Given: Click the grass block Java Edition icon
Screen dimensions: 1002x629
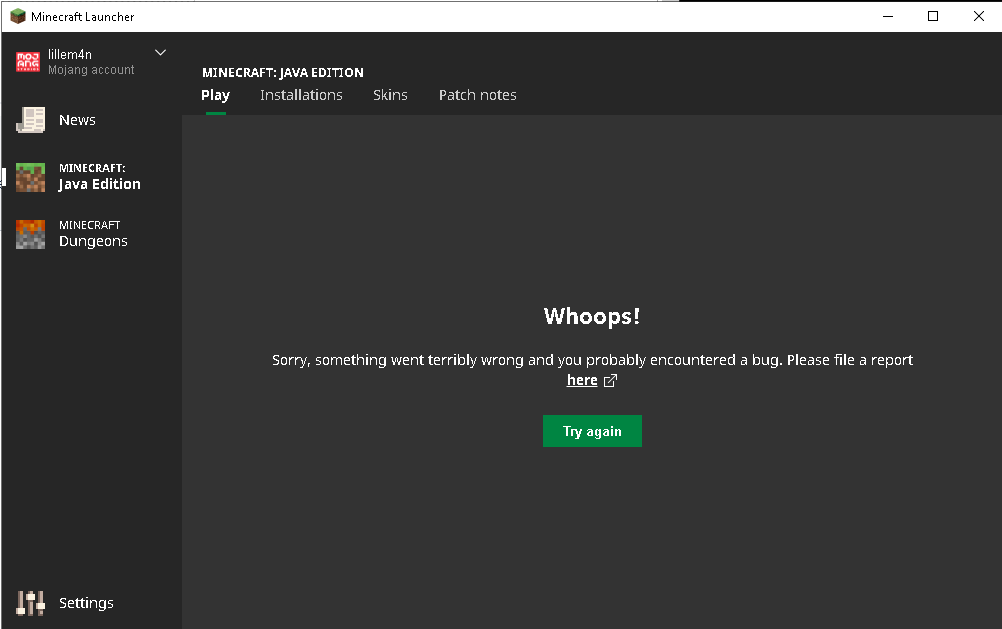Looking at the screenshot, I should coord(30,177).
